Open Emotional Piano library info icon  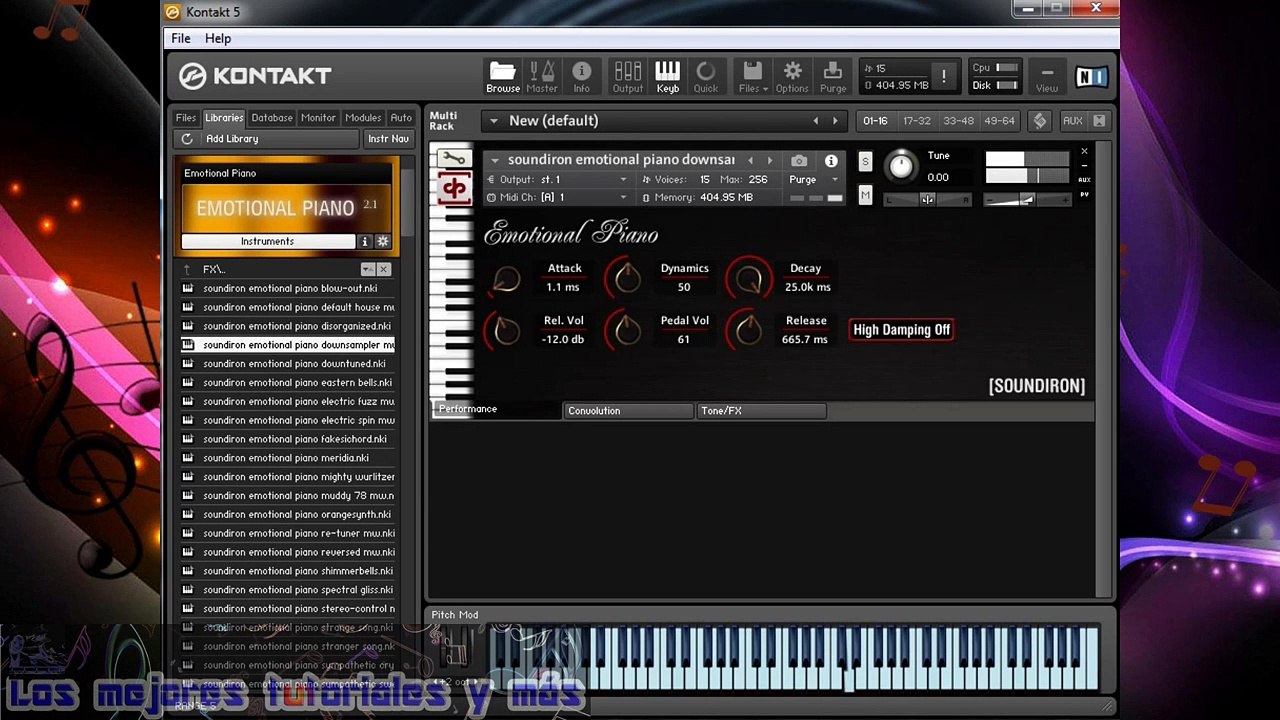point(365,241)
